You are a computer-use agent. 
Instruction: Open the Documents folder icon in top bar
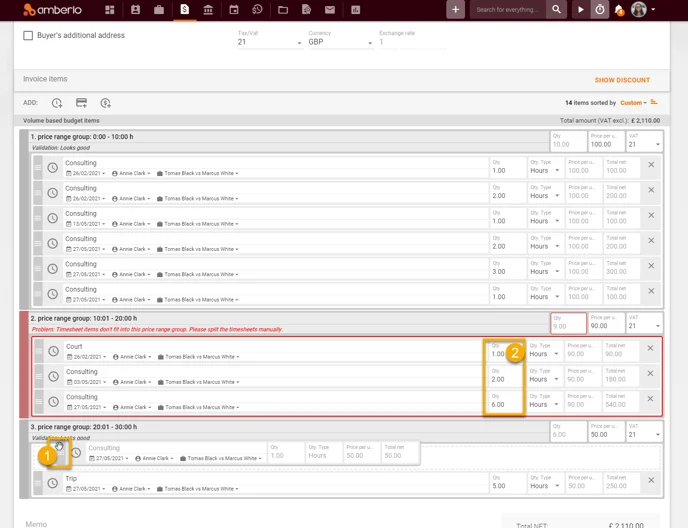283,10
